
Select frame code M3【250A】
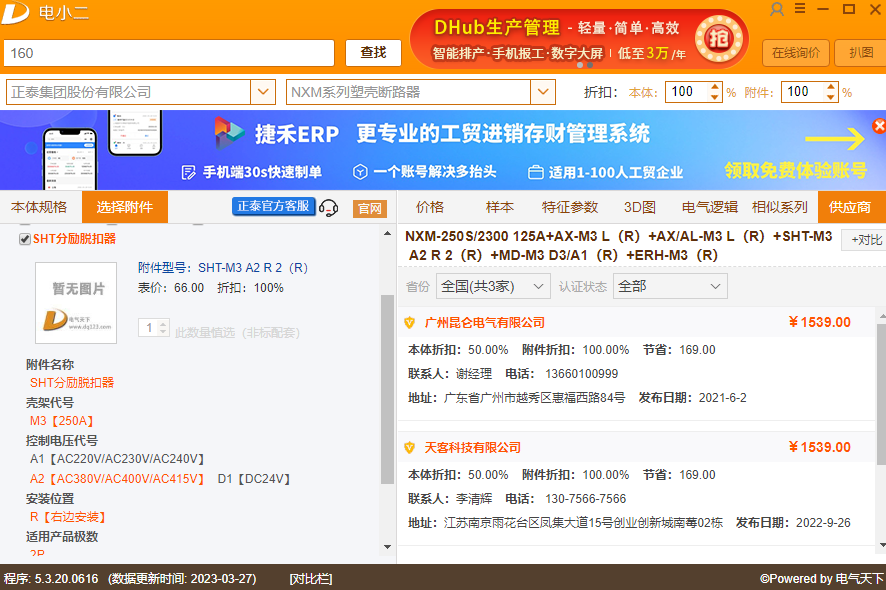[x=62, y=421]
